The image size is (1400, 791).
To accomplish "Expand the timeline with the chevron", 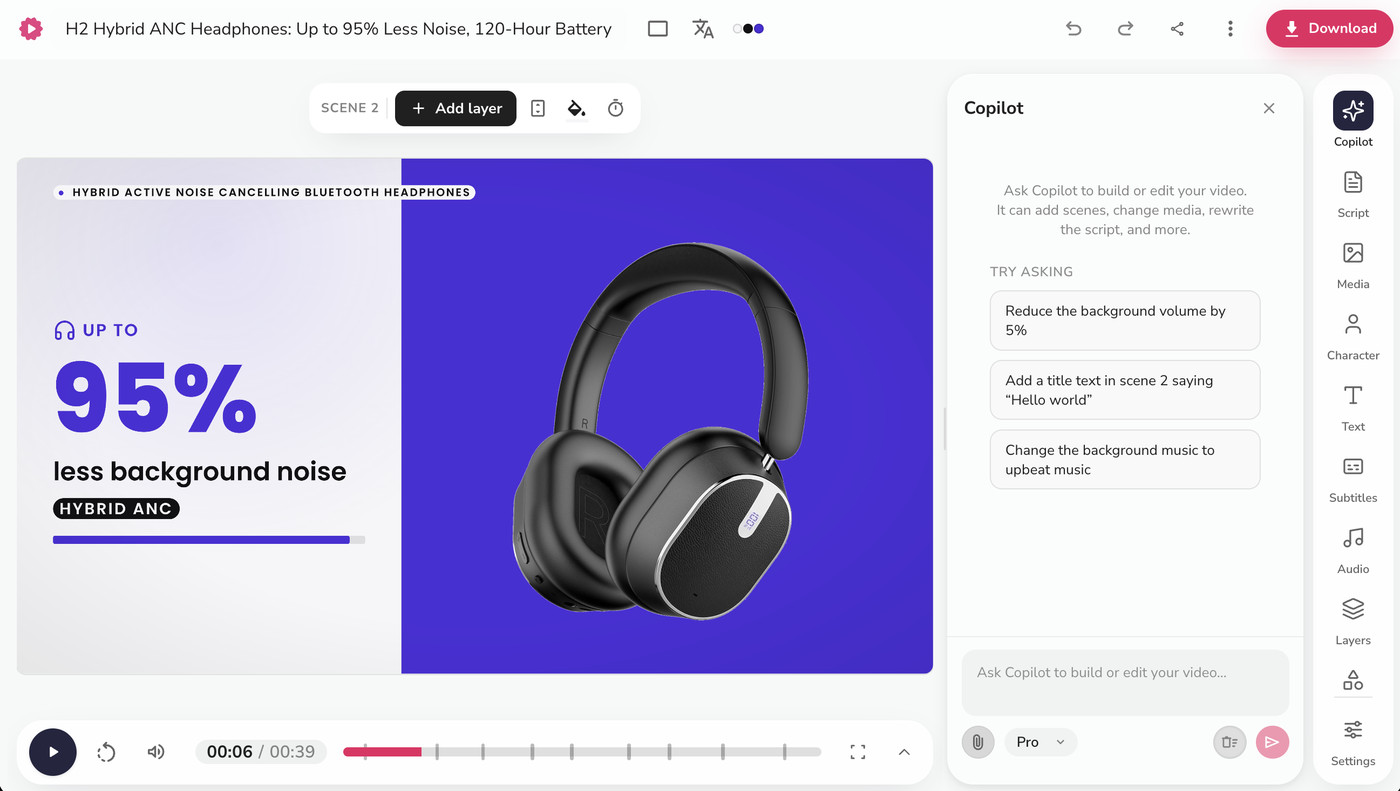I will tap(904, 752).
